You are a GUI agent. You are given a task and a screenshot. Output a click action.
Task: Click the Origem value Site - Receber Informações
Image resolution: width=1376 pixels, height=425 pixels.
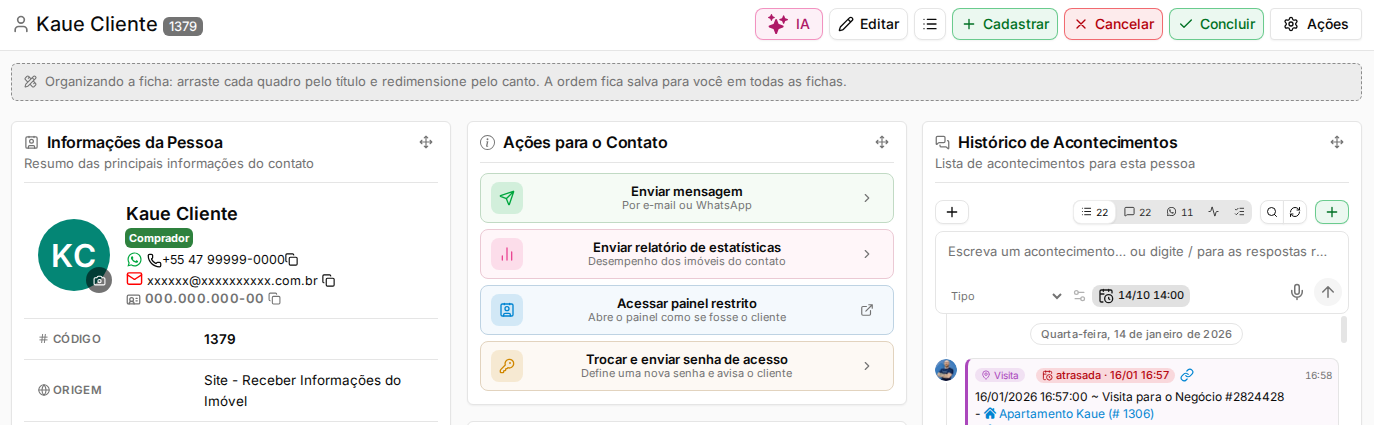pyautogui.click(x=302, y=390)
